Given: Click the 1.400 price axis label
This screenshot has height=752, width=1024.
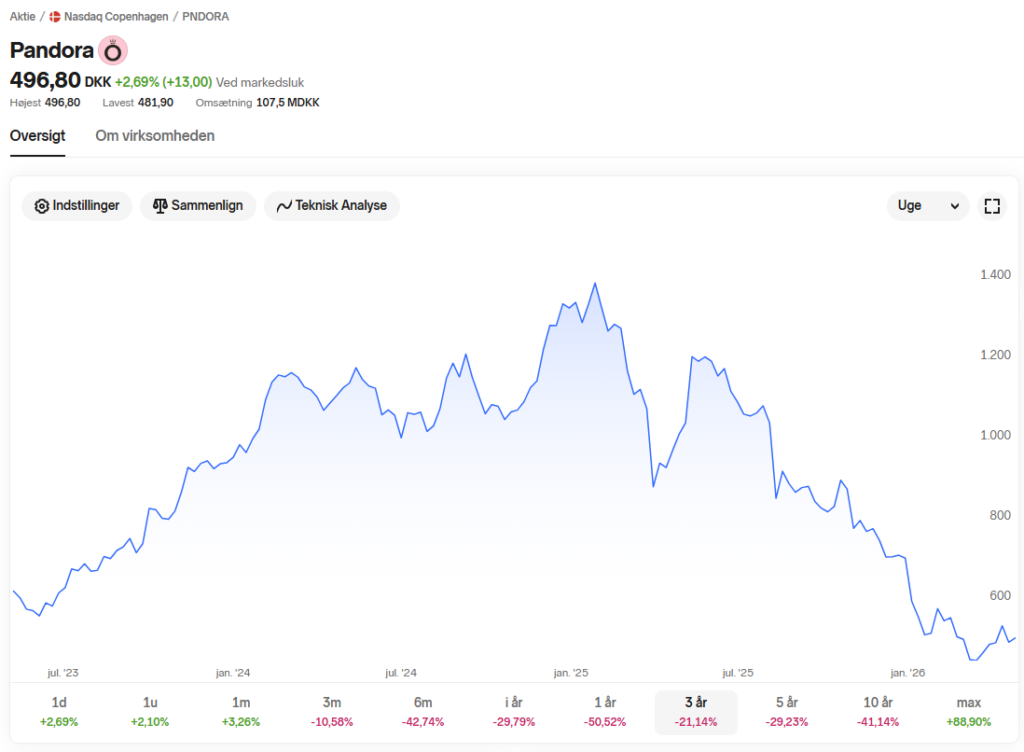Looking at the screenshot, I should tap(995, 275).
